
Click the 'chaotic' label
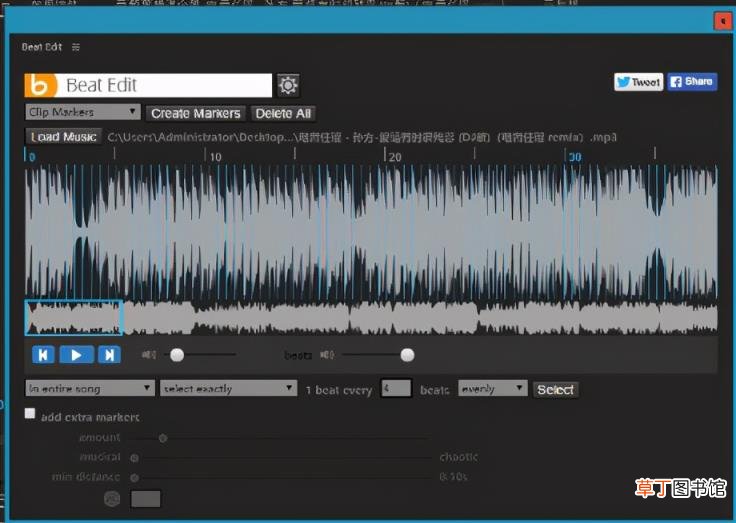[x=459, y=457]
